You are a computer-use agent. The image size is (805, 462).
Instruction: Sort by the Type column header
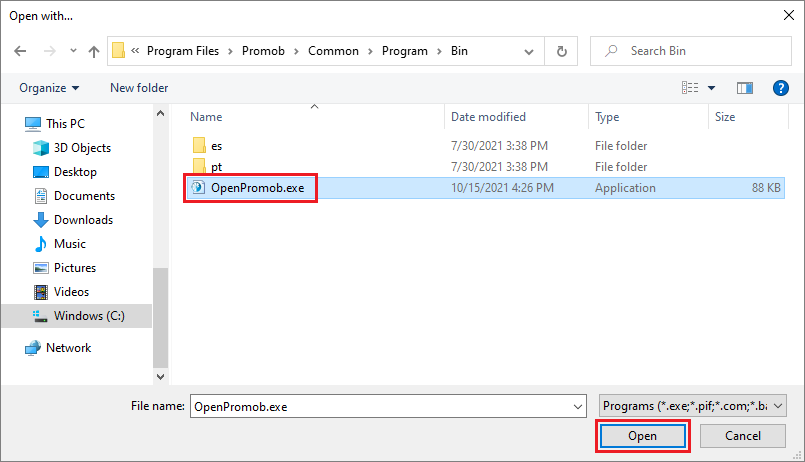coord(607,117)
